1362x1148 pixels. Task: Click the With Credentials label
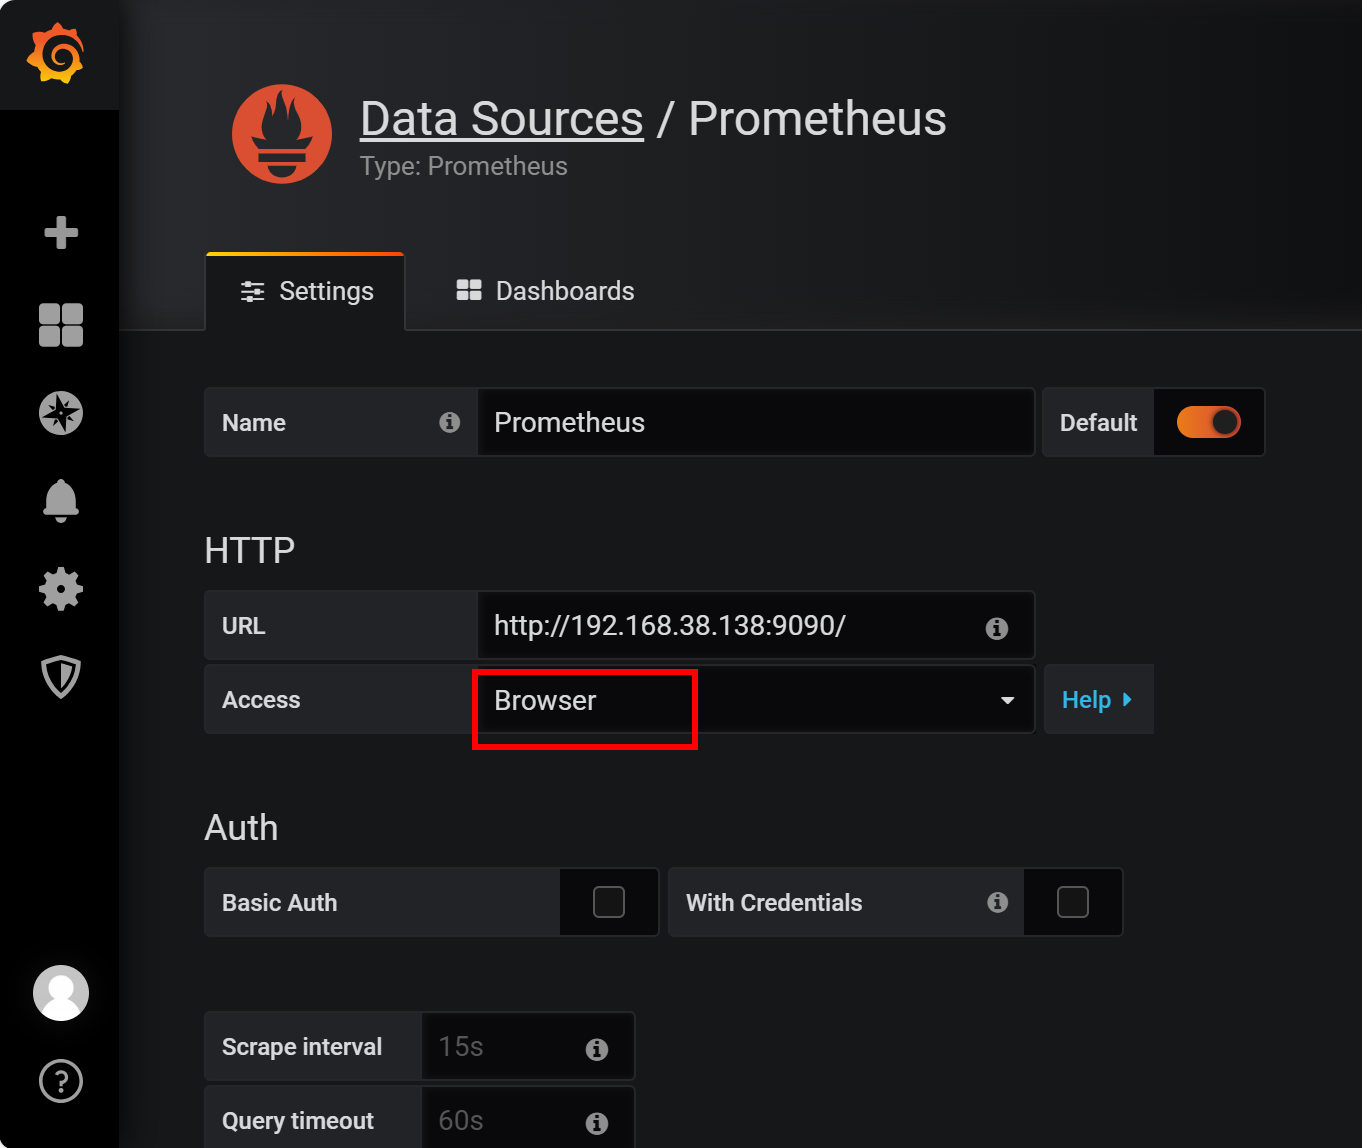click(x=774, y=903)
